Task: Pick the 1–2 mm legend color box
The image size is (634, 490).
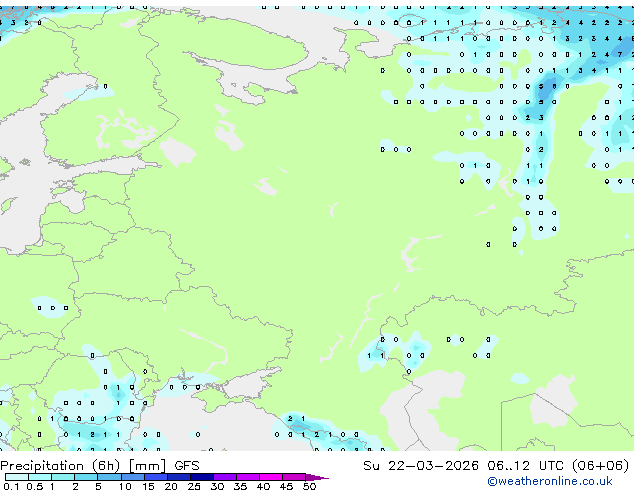Action: [63, 477]
